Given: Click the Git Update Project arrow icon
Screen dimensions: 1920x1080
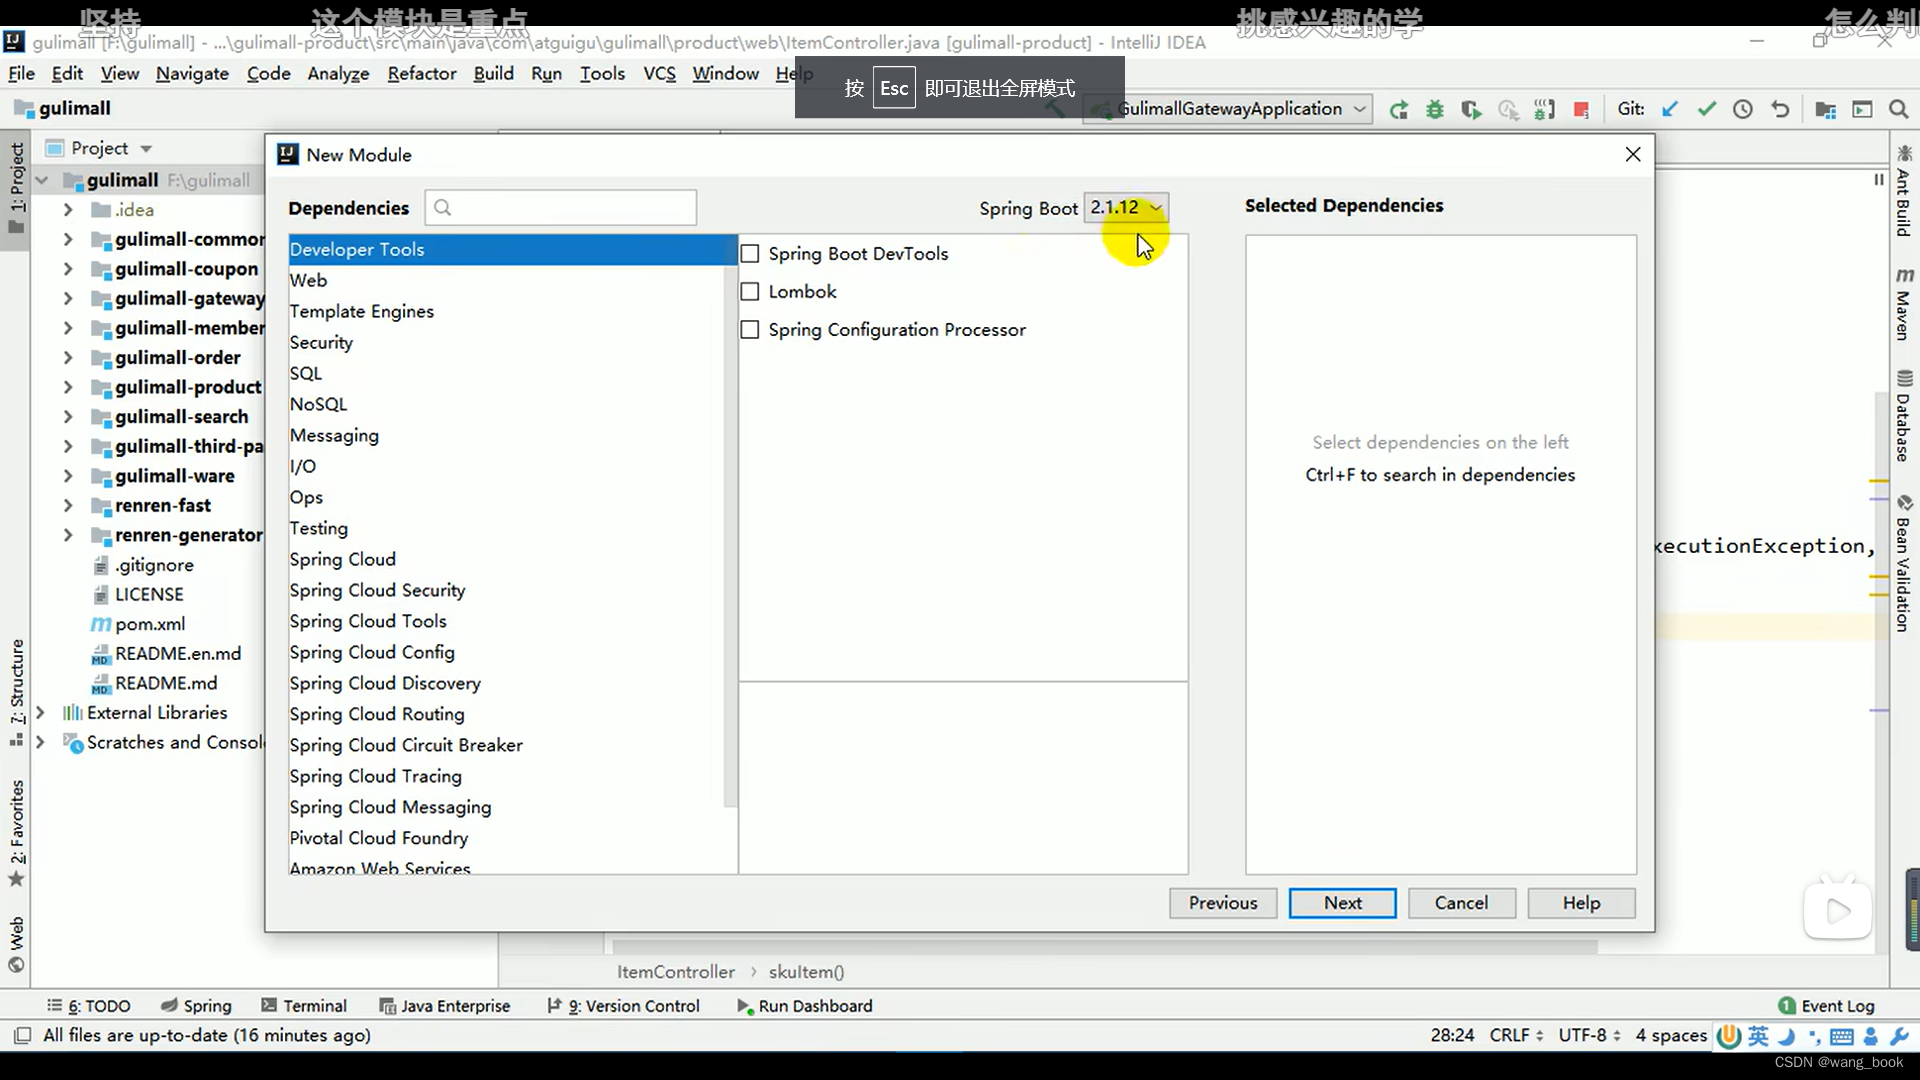Looking at the screenshot, I should tap(1669, 109).
